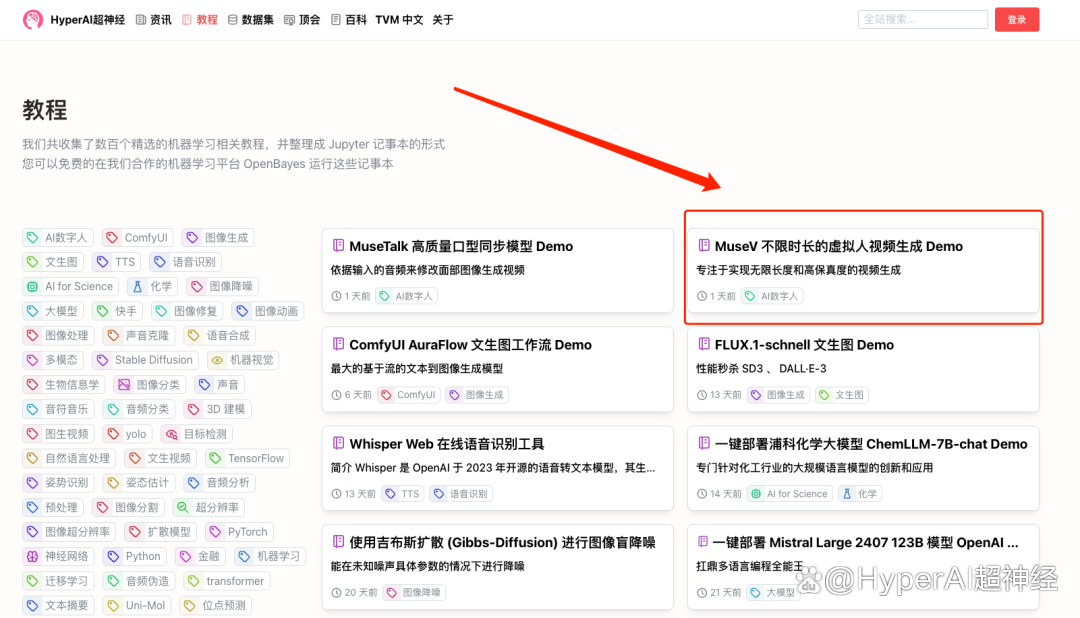This screenshot has height=618, width=1080.
Task: Filter tutorials by 文生图 sidebar tag
Action: point(52,262)
